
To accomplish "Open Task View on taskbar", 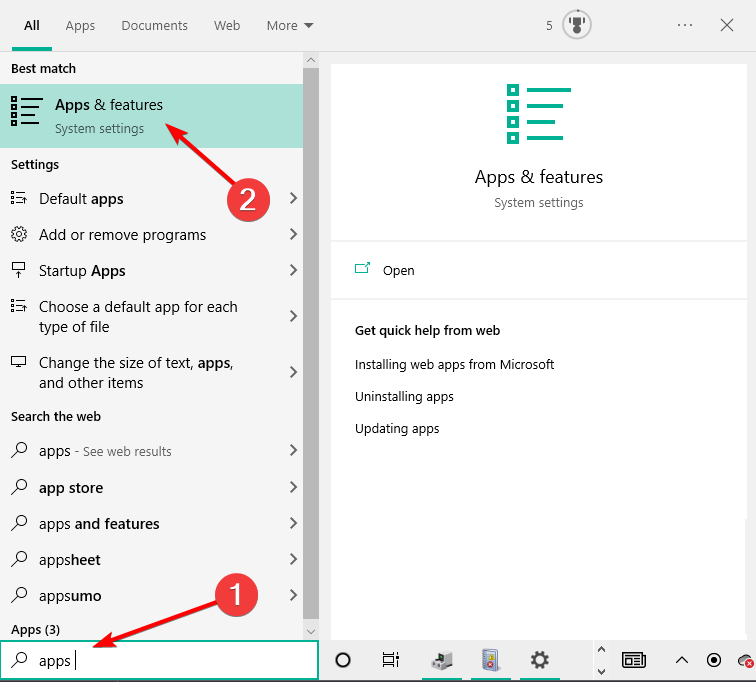I will (x=391, y=660).
